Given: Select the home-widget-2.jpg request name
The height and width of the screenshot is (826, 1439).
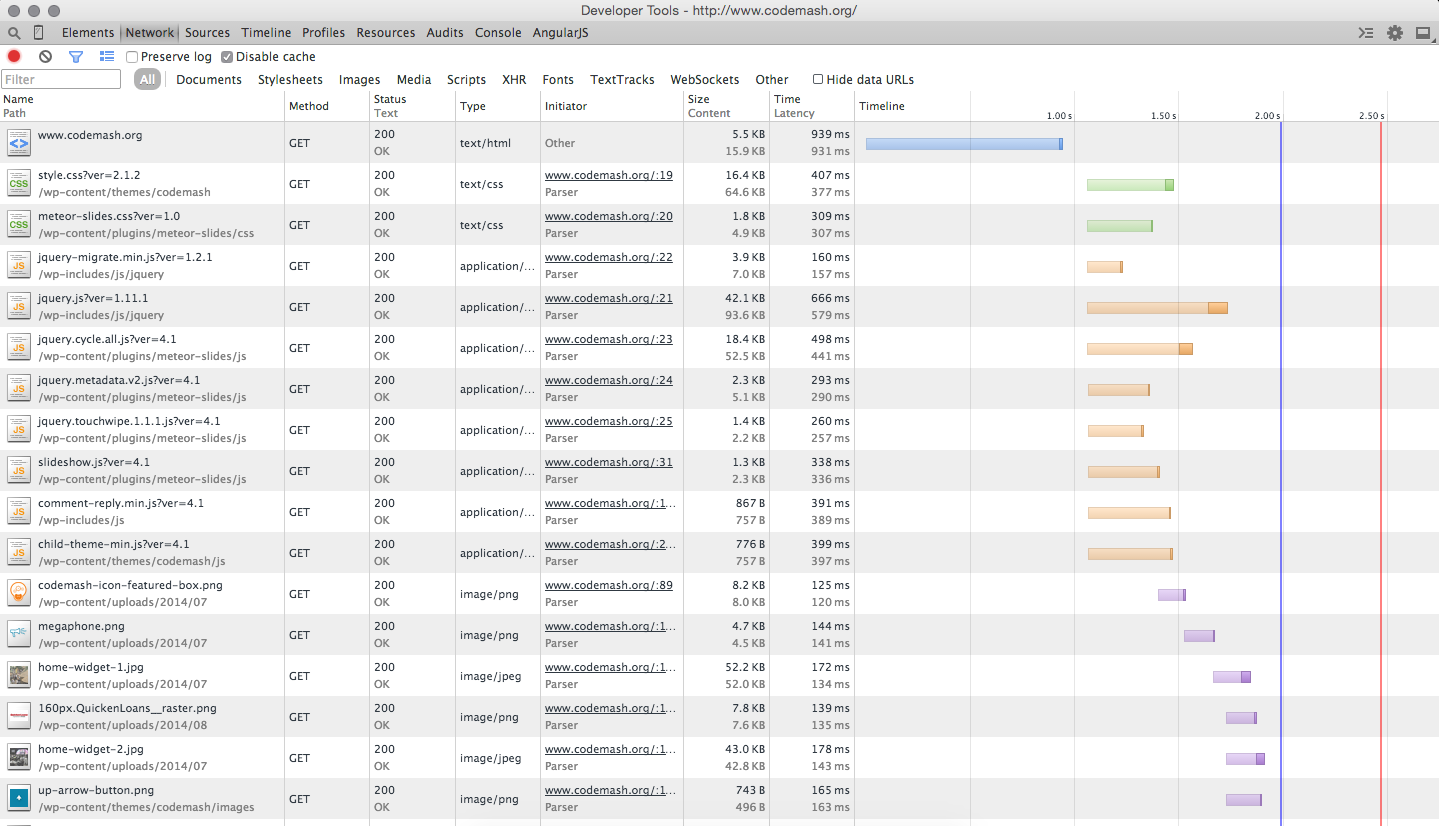Looking at the screenshot, I should (x=91, y=749).
